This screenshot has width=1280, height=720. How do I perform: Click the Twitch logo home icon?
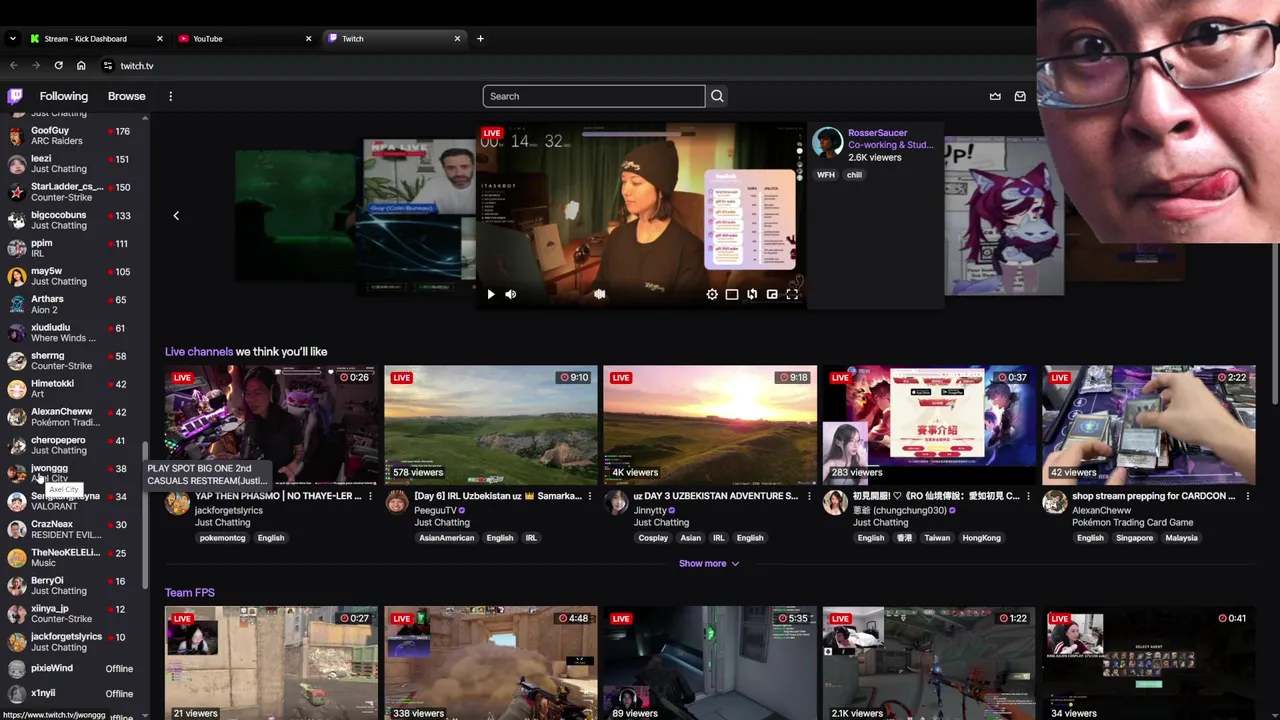coord(15,96)
